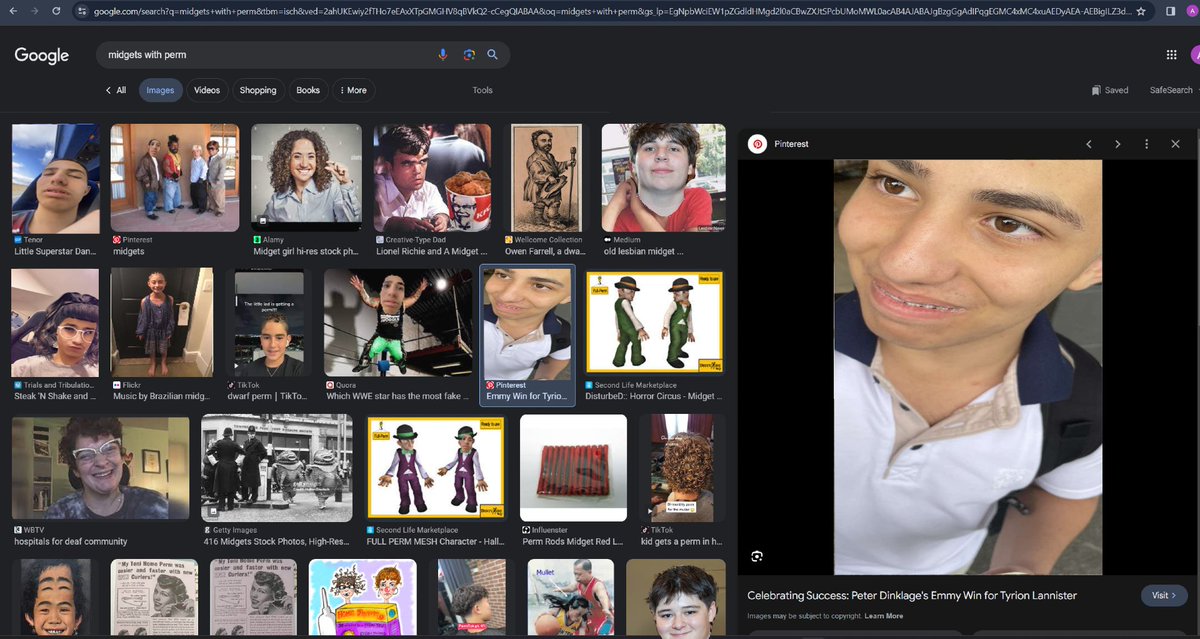Open the TikTok 'dwarf perm' thumbnail
Viewport: 1200px width, 639px height.
click(269, 322)
